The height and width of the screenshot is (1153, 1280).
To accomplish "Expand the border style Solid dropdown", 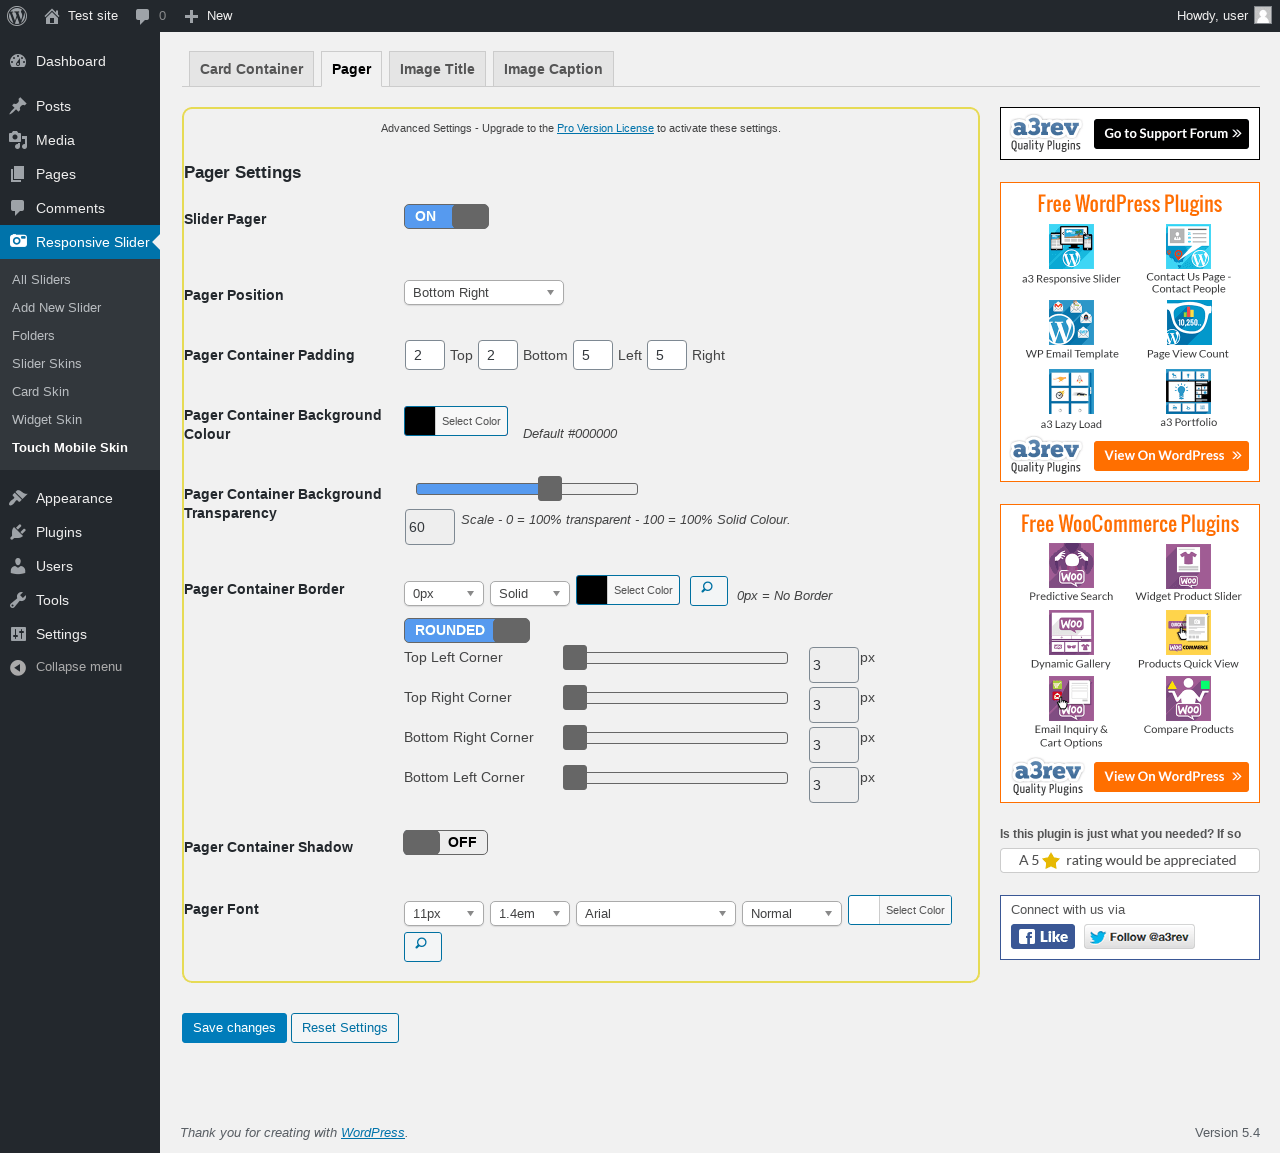I will point(529,593).
